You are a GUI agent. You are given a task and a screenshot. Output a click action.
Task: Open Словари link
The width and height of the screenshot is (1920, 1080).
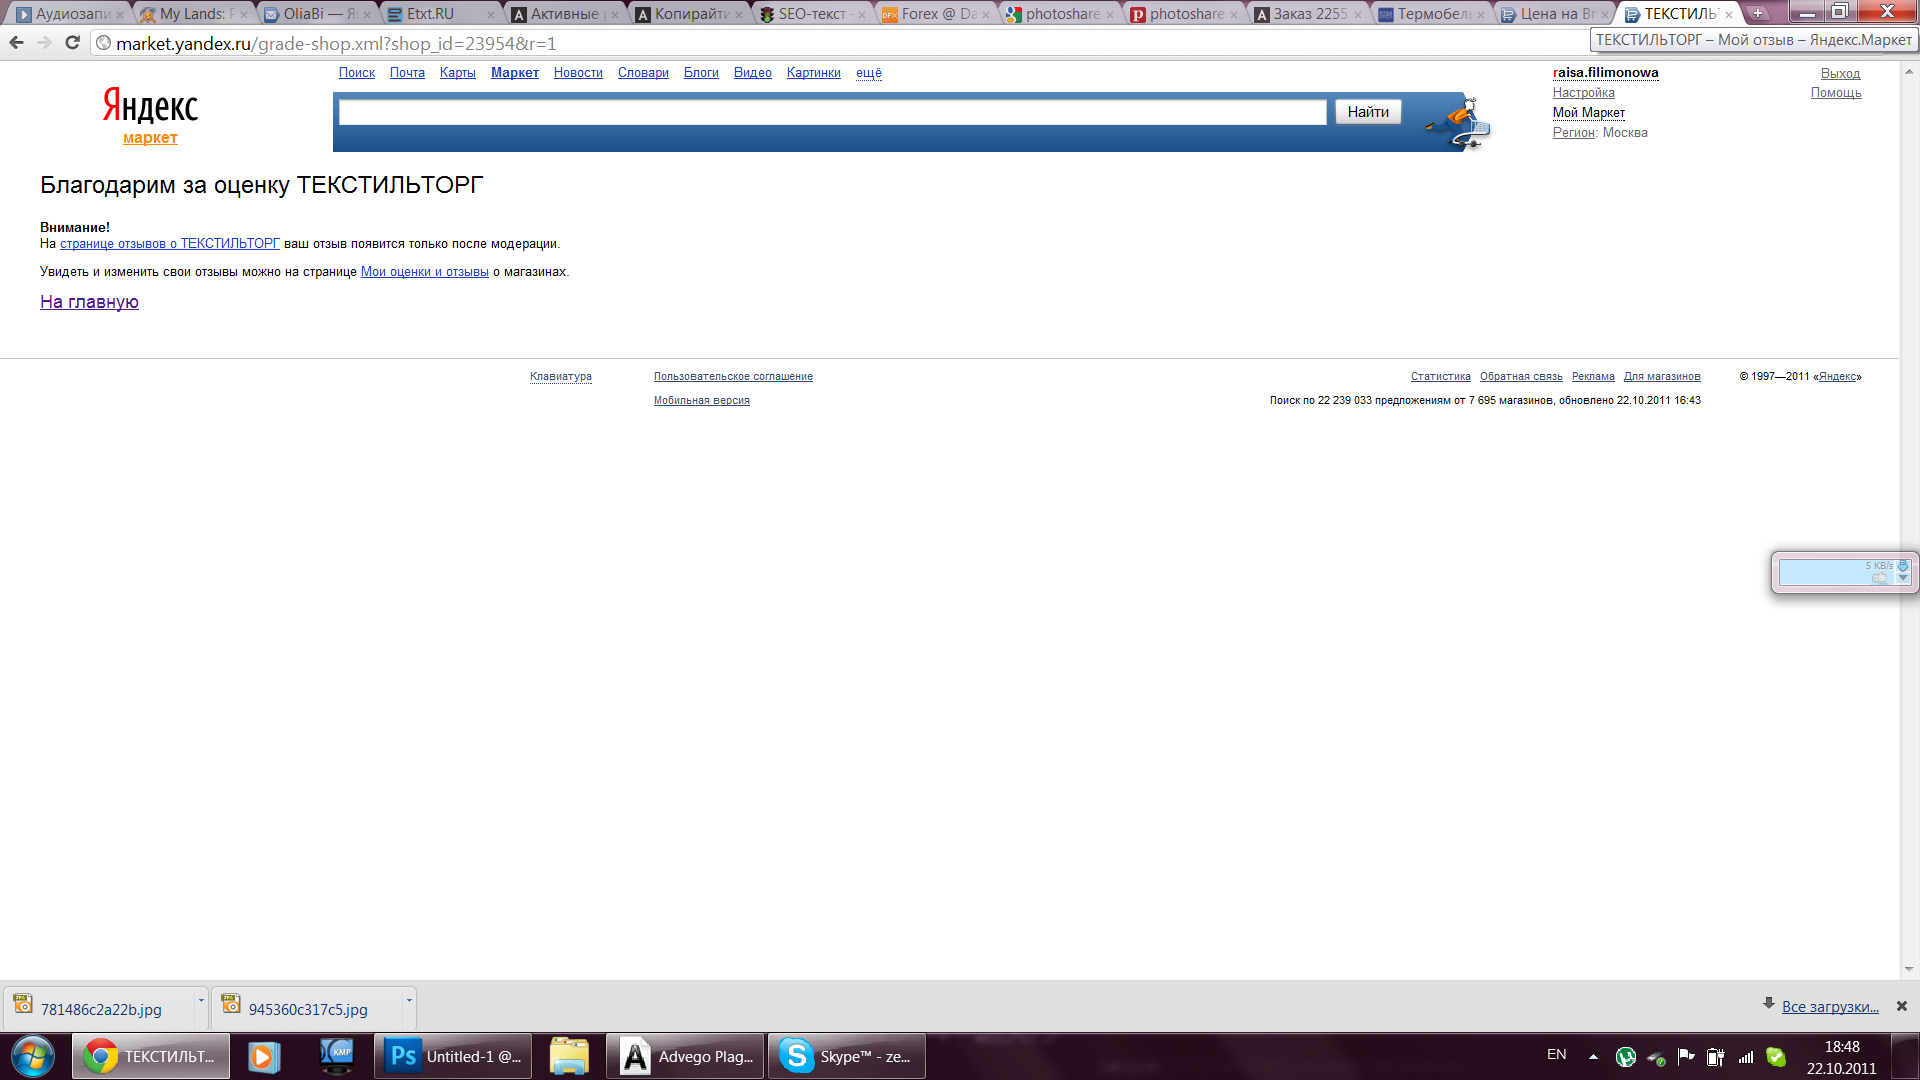[643, 73]
